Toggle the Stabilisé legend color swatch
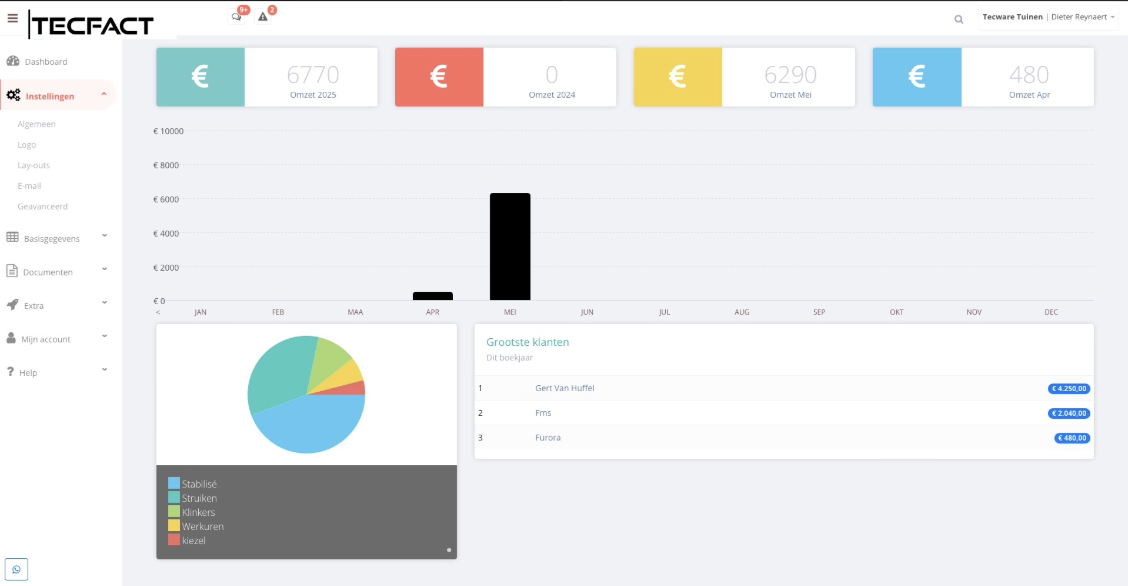This screenshot has width=1128, height=586. coord(174,483)
